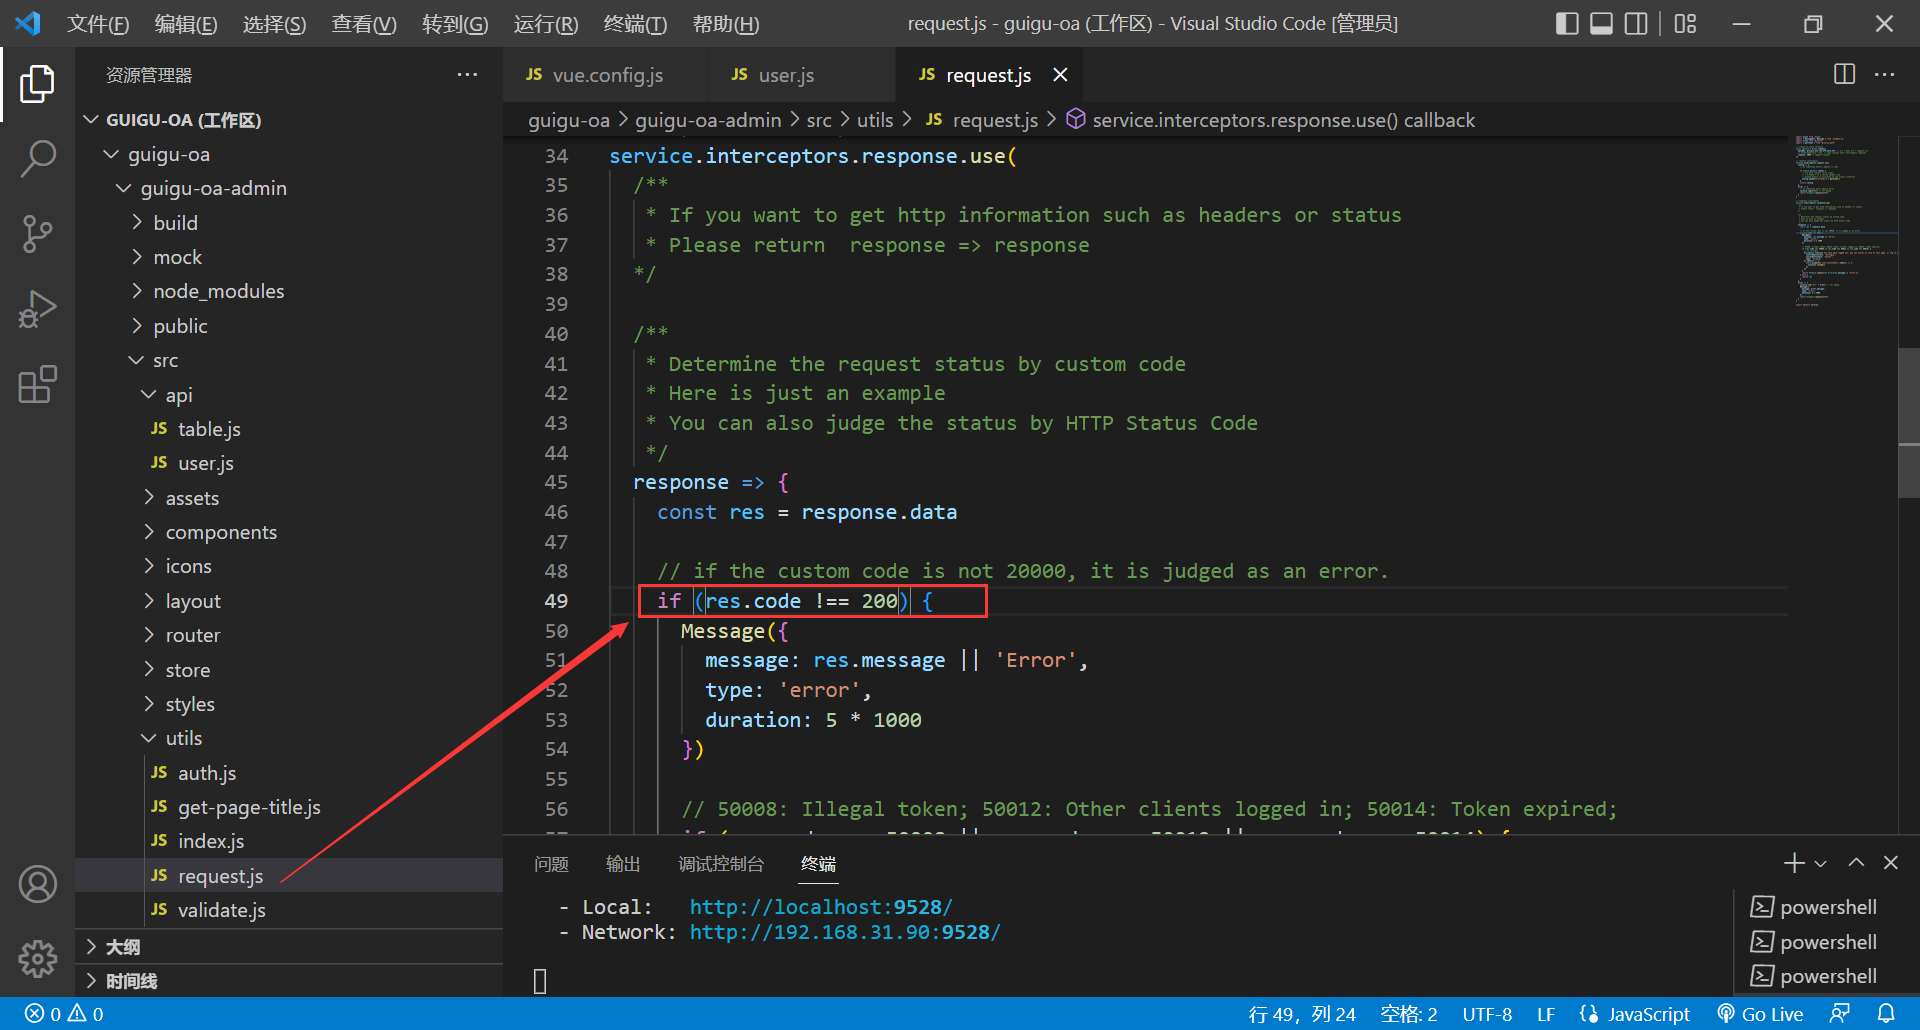Screen dimensions: 1920x1030
Task: Open the Accounts menu icon
Action: pos(38,885)
